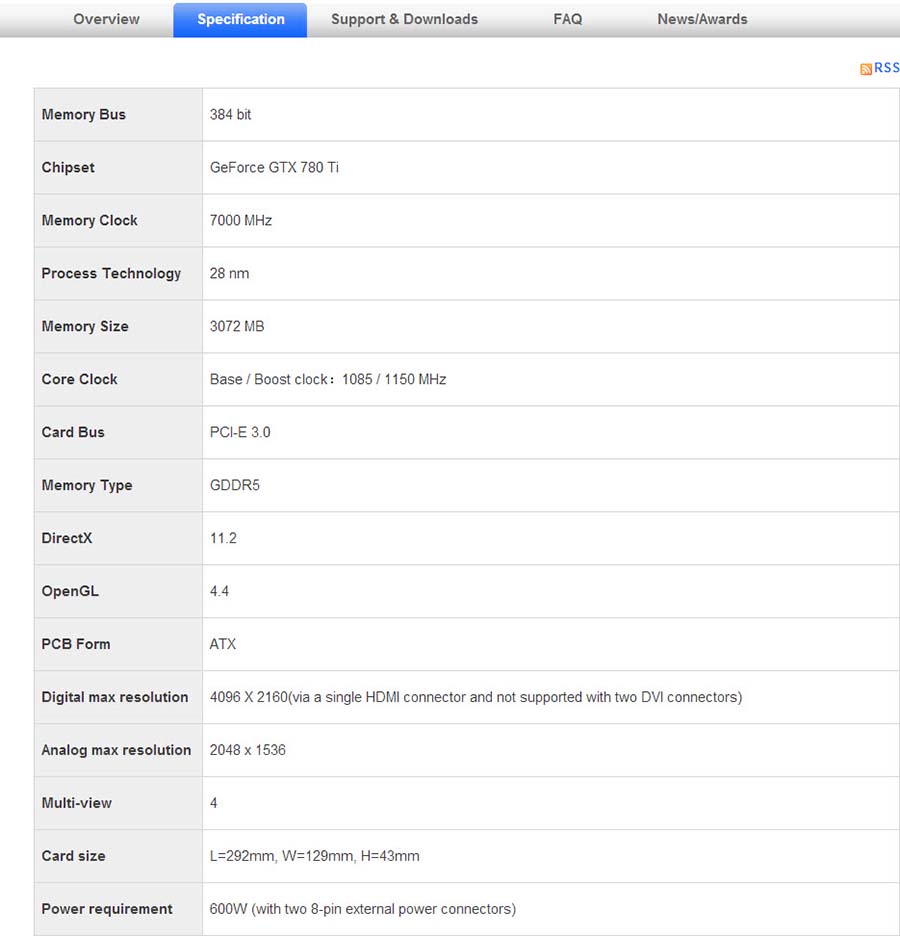This screenshot has width=900, height=936.
Task: Switch to the Overview tab
Action: tap(107, 19)
